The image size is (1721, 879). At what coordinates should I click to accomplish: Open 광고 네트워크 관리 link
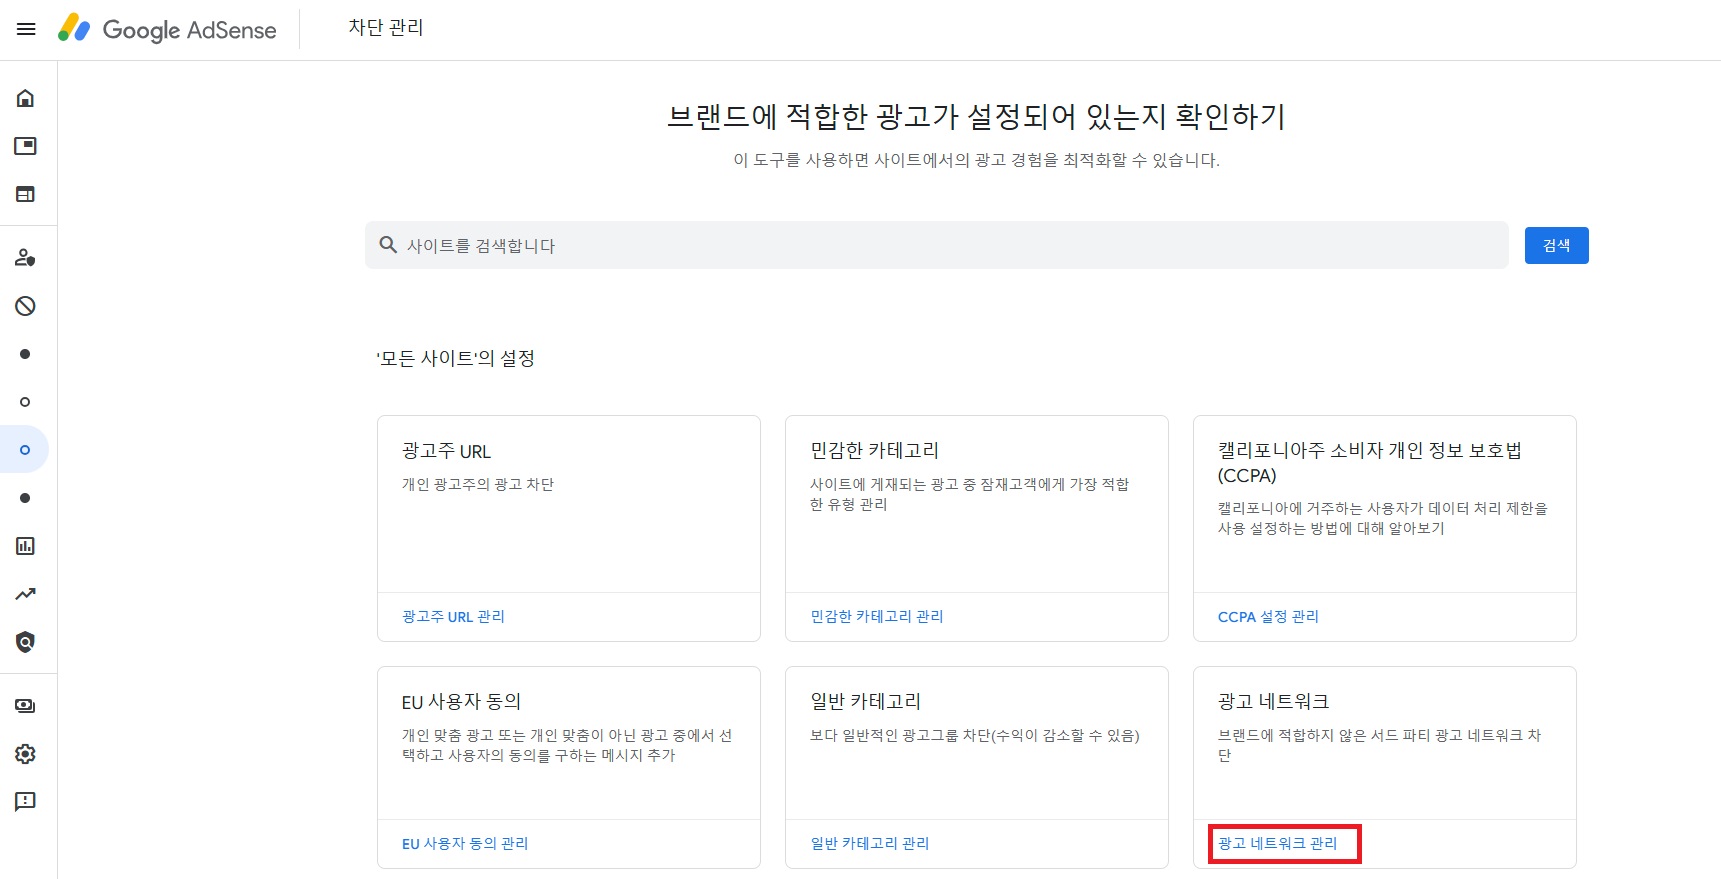pos(1277,844)
